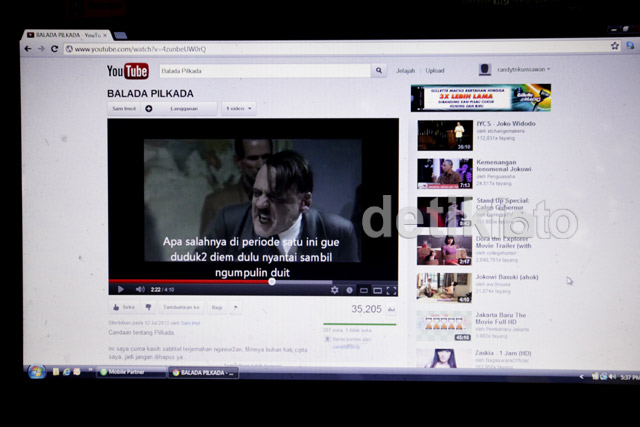This screenshot has width=640, height=427.
Task: Reload the page with the refresh icon
Action: (x=54, y=49)
